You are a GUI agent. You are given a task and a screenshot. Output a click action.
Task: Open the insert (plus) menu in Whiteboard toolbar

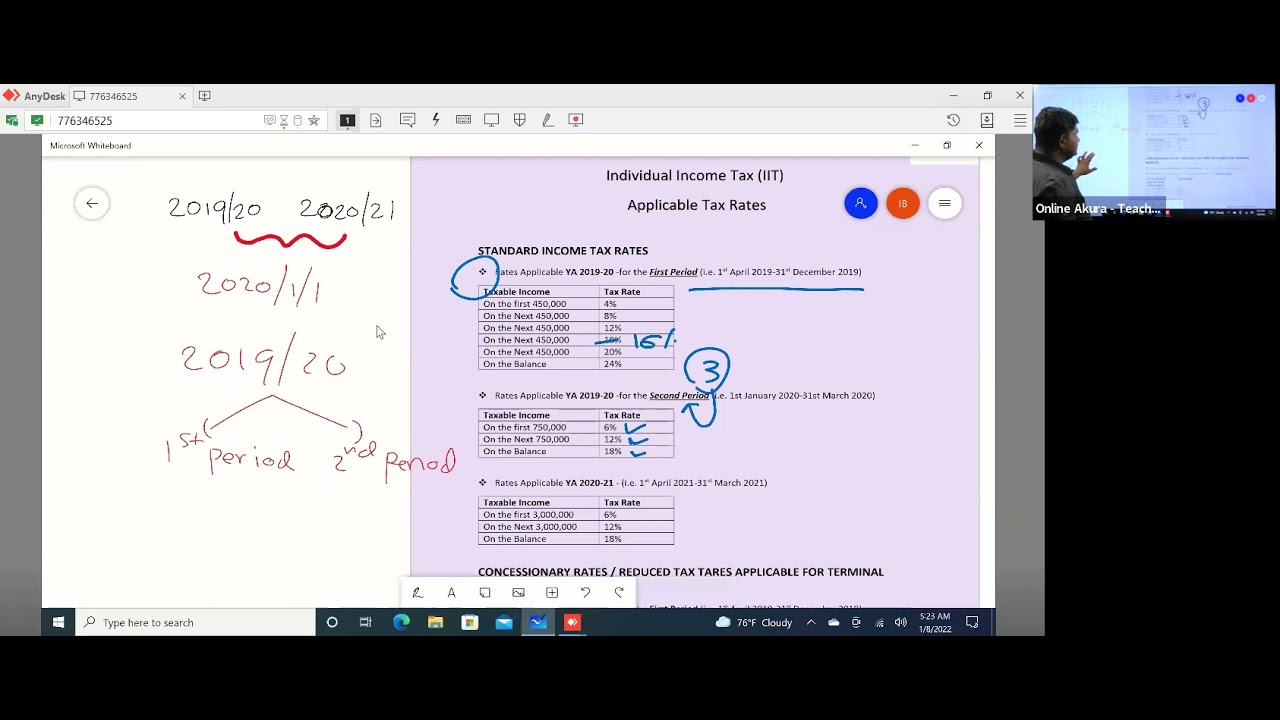552,593
